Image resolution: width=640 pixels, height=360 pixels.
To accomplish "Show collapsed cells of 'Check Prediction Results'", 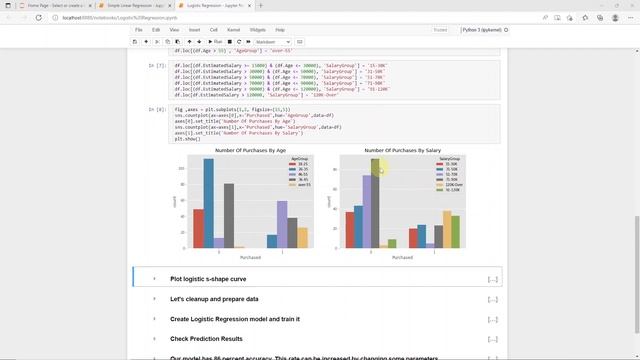I will [x=493, y=339].
